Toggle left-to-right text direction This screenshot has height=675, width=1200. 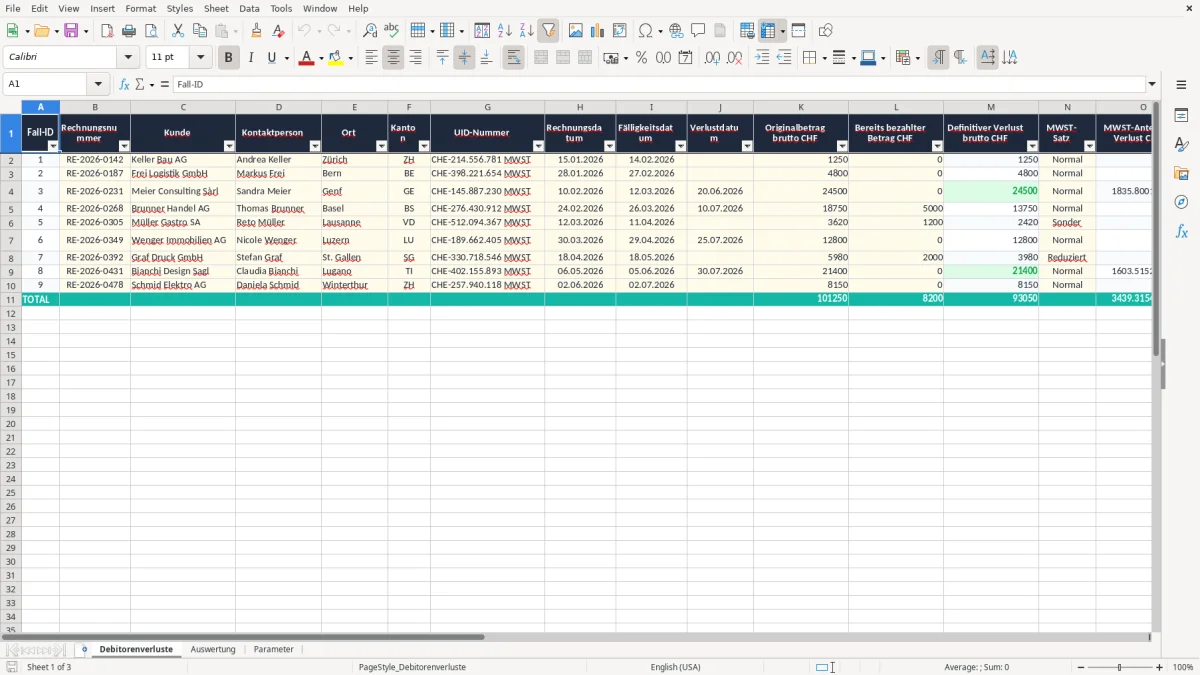pos(938,58)
